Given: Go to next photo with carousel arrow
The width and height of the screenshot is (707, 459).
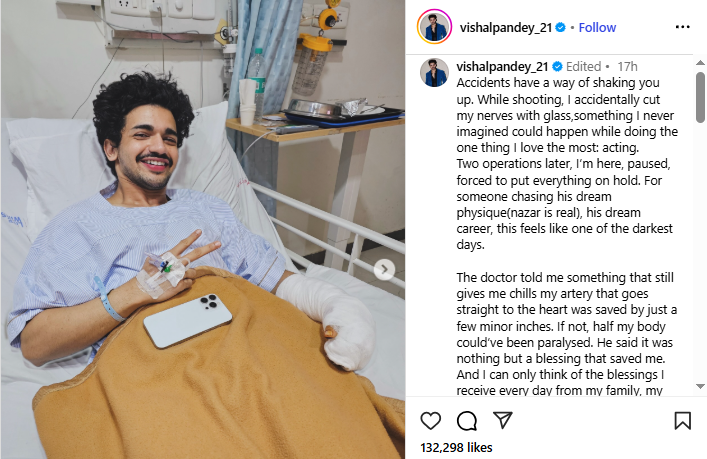Looking at the screenshot, I should 384,270.
